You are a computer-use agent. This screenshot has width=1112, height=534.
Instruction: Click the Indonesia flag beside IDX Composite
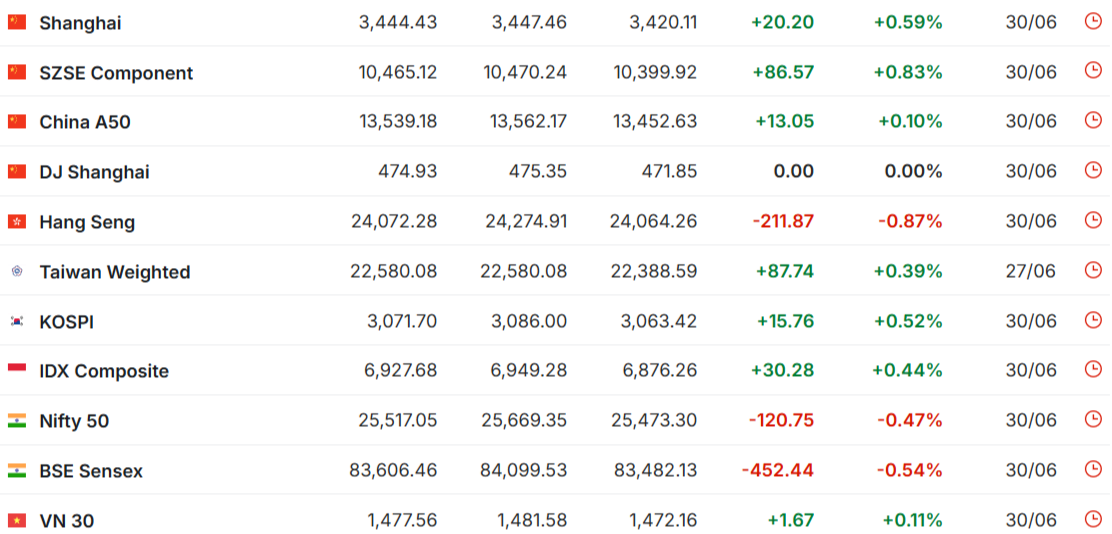point(17,371)
